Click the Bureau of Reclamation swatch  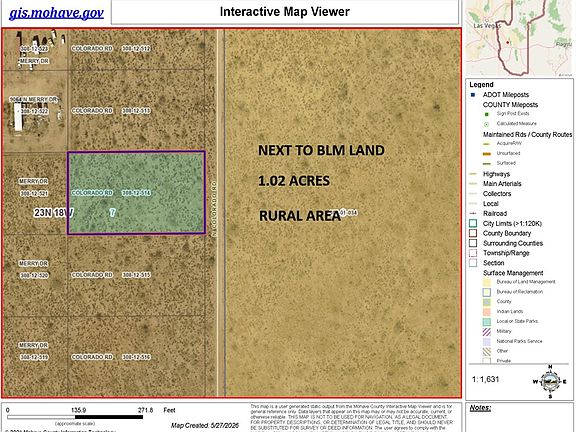pyautogui.click(x=487, y=292)
